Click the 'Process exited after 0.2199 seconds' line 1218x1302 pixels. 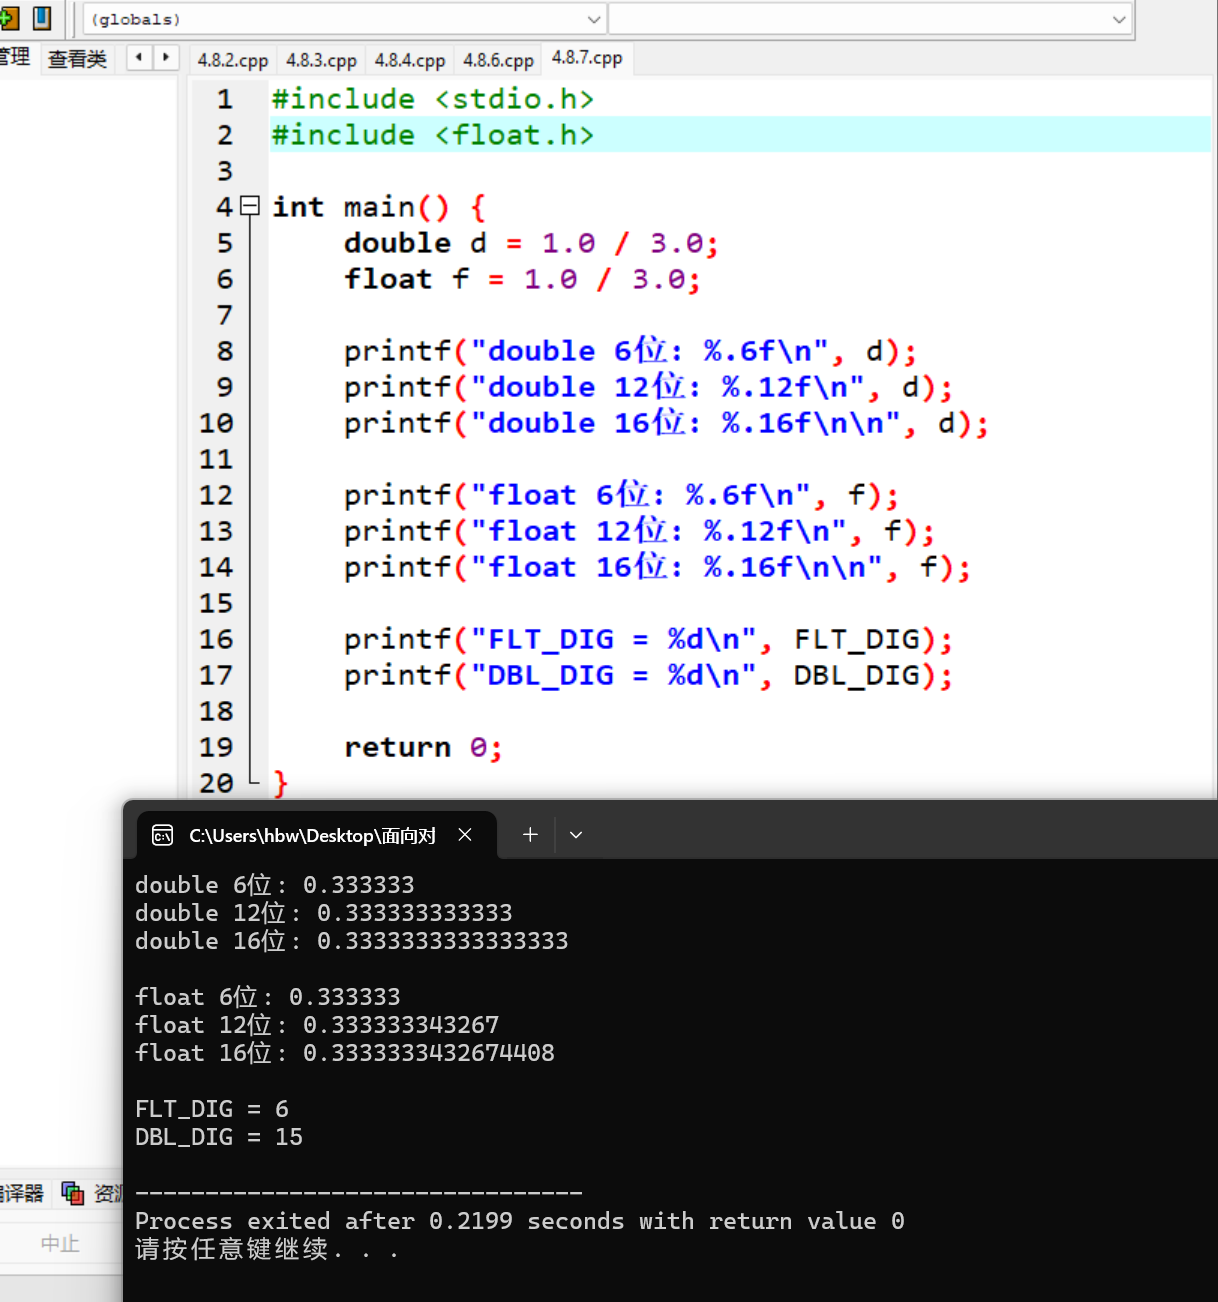click(x=520, y=1221)
